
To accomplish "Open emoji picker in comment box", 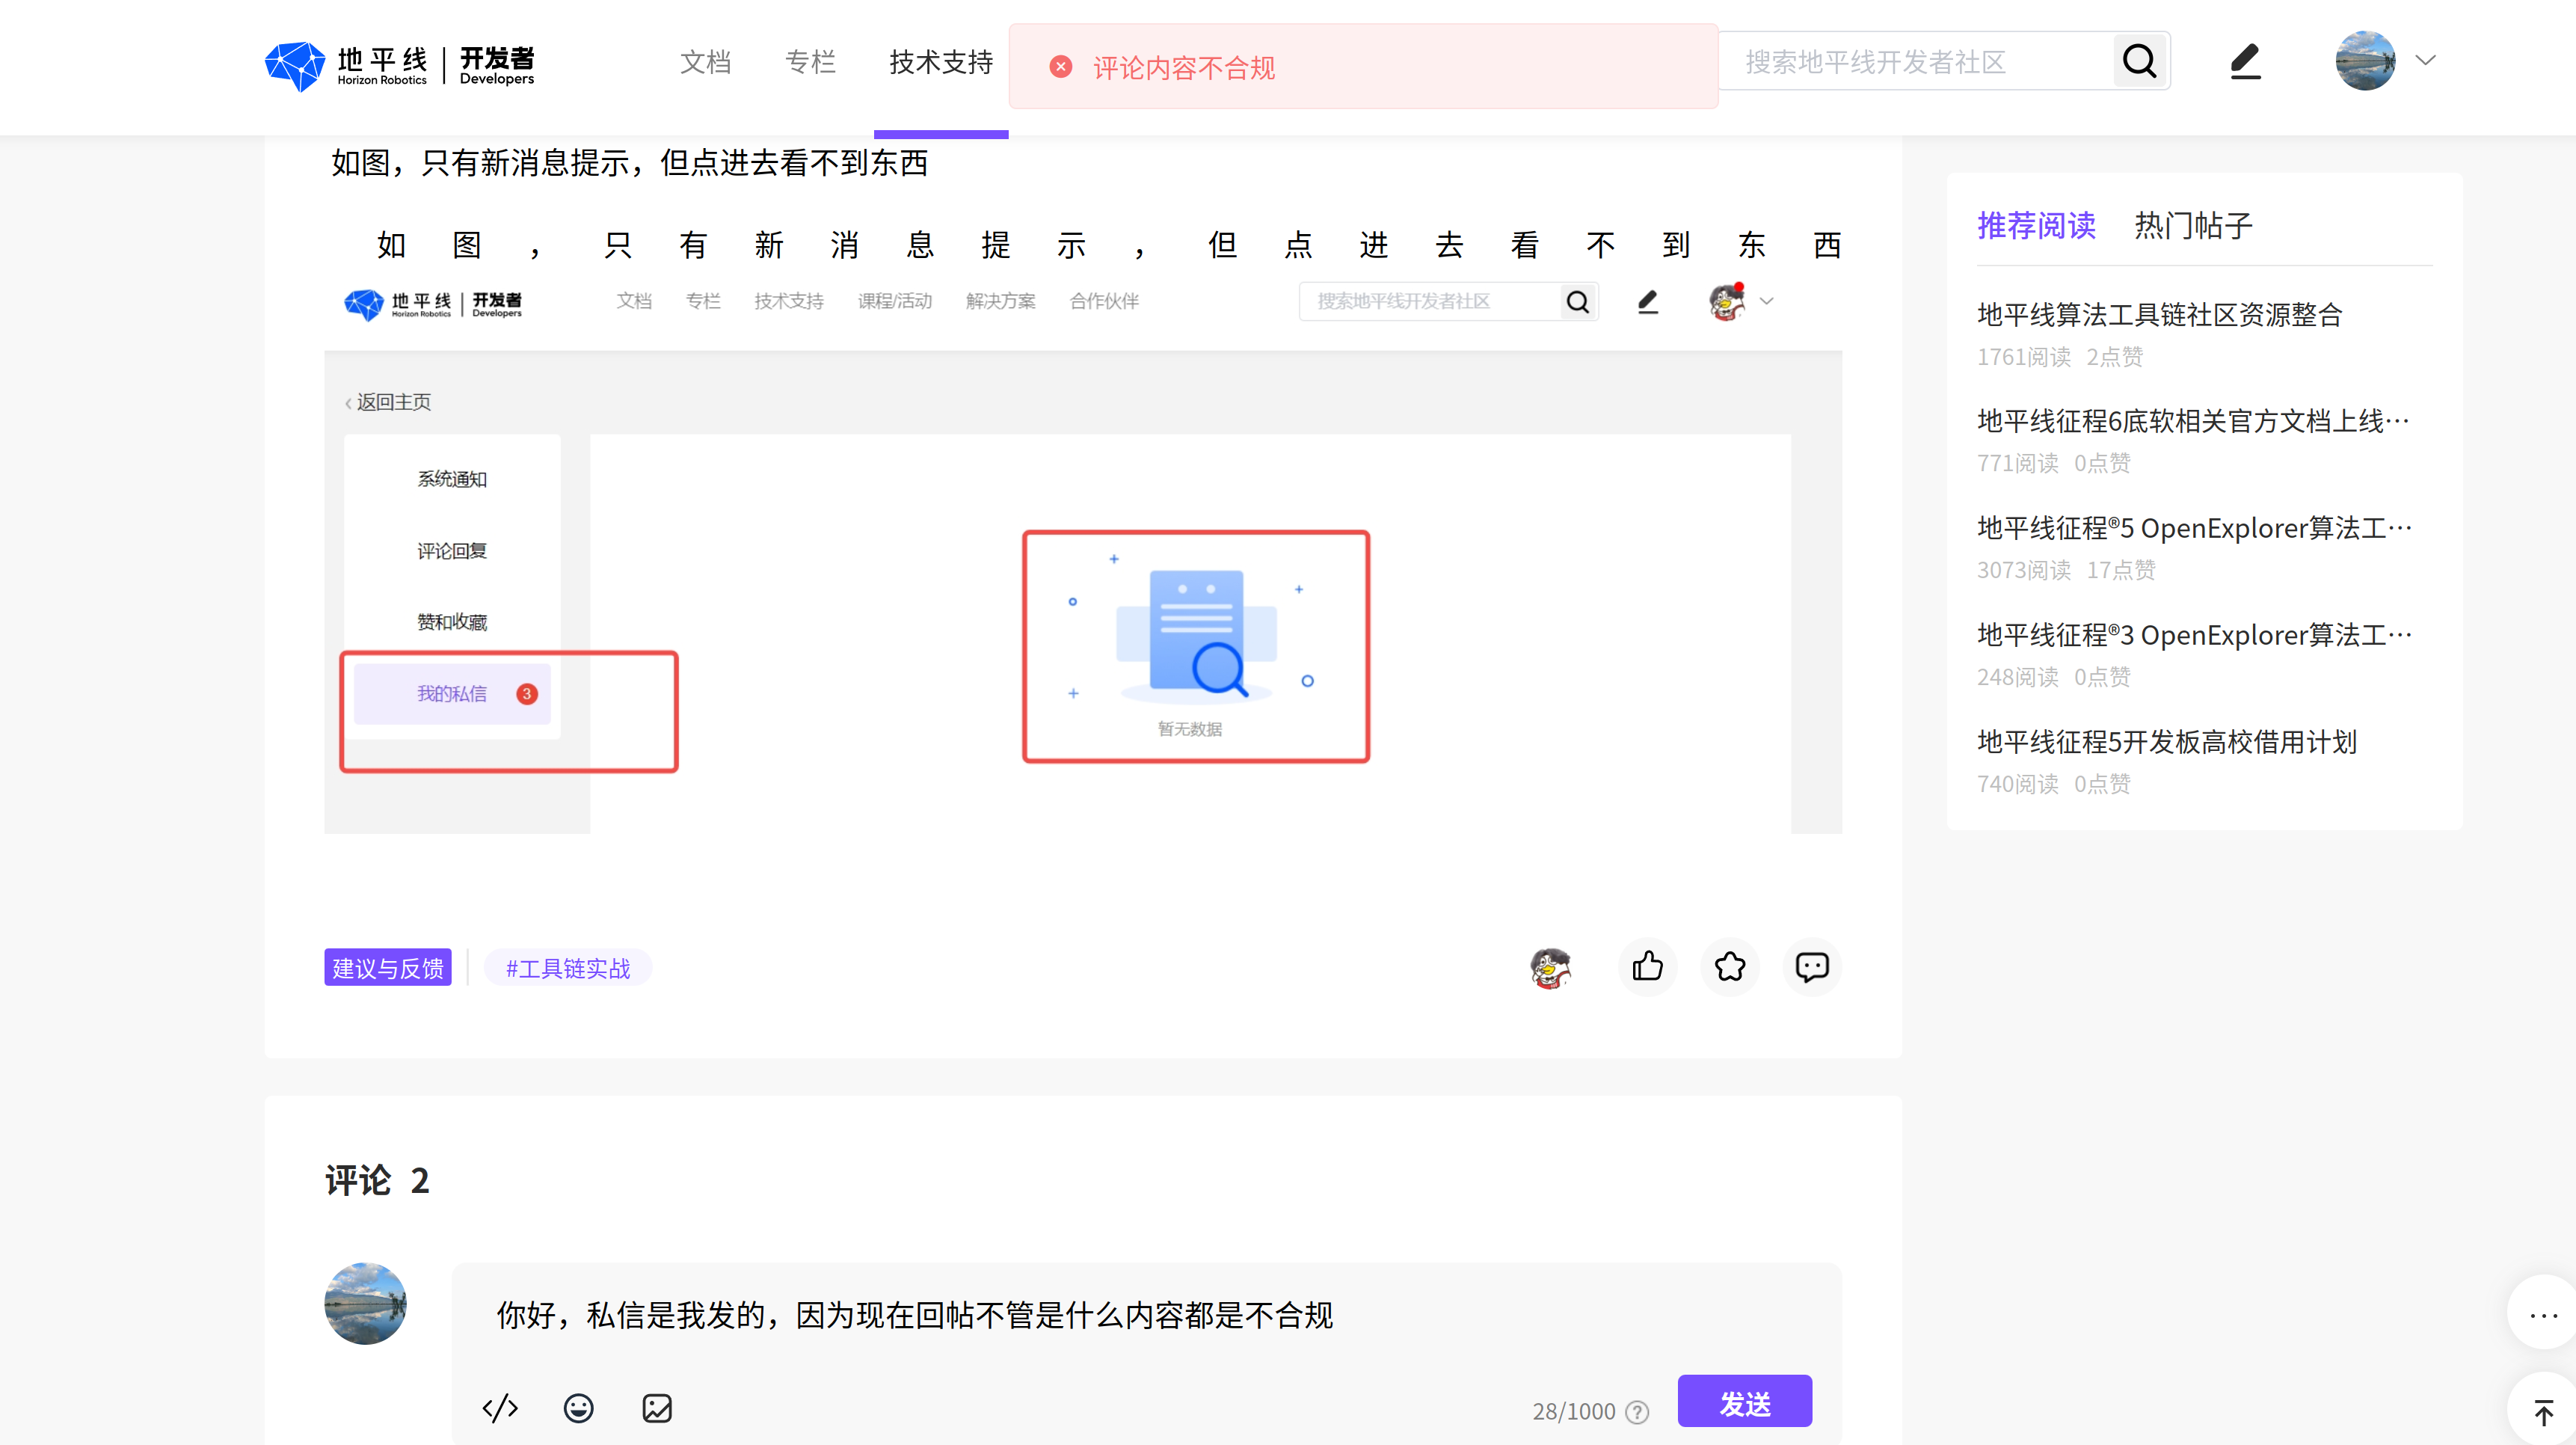I will [578, 1407].
